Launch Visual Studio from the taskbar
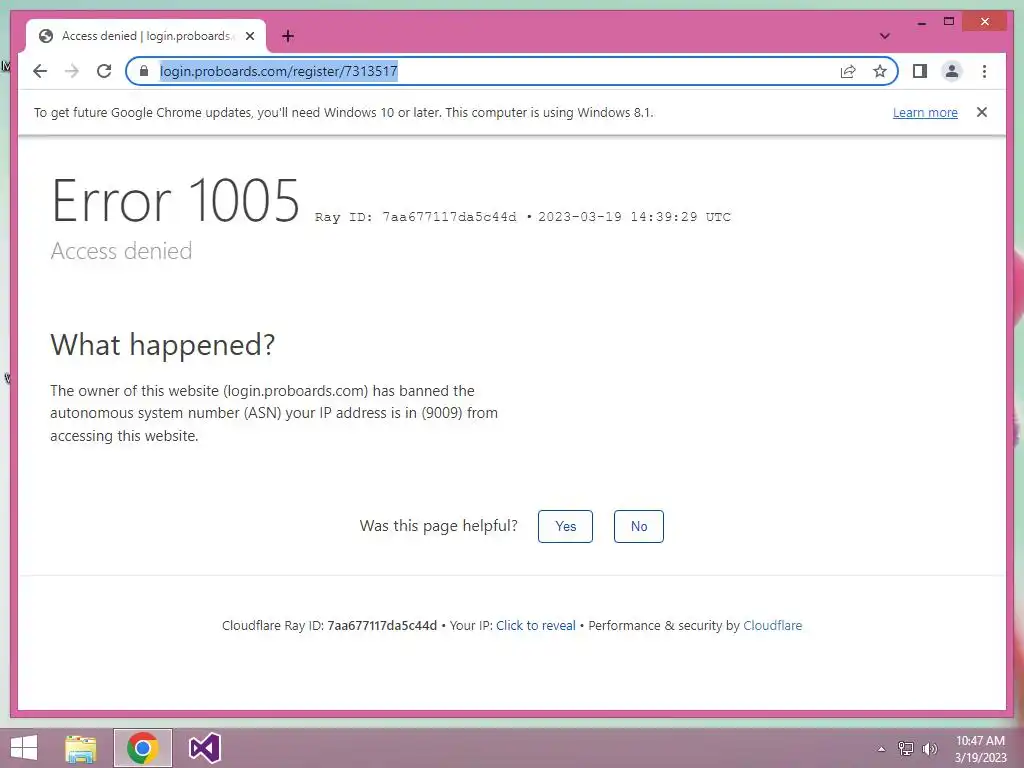The height and width of the screenshot is (768, 1024). (x=204, y=748)
